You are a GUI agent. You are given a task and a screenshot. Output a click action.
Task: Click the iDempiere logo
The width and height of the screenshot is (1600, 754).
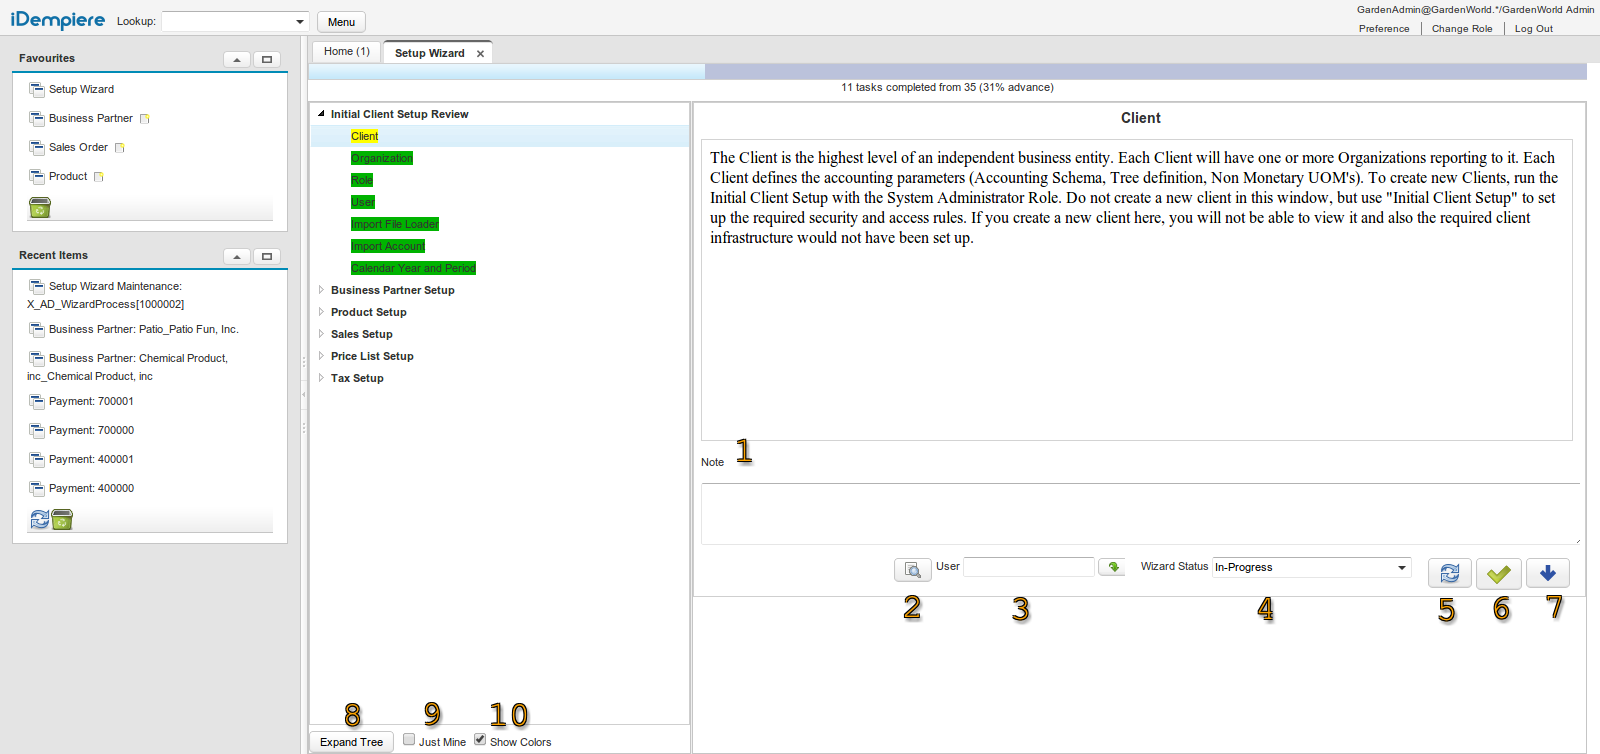coord(58,21)
